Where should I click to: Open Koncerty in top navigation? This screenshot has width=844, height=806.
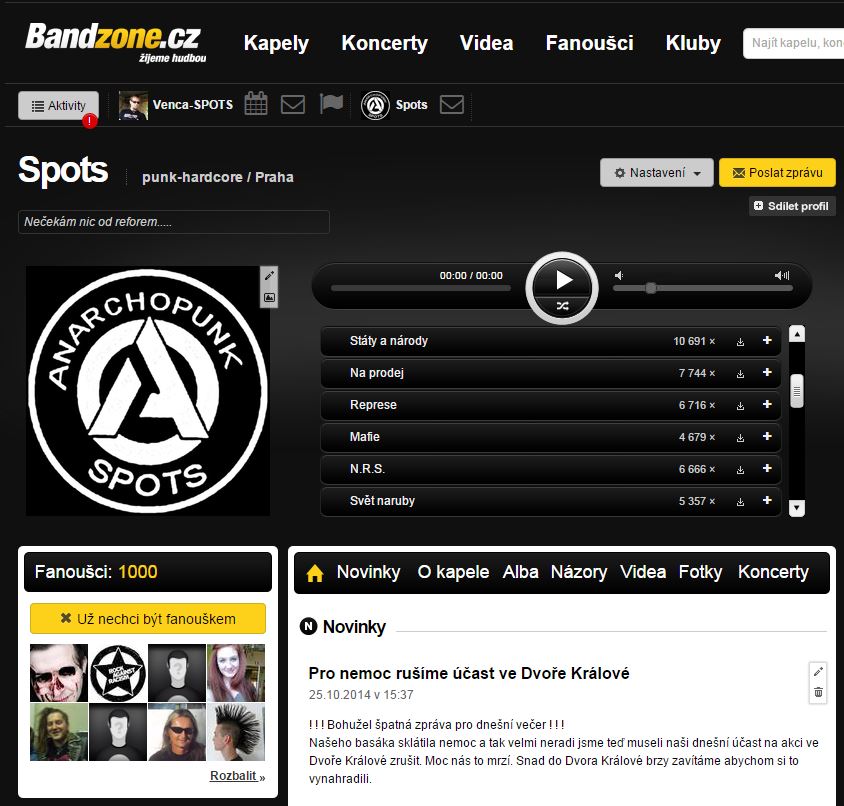pos(384,43)
